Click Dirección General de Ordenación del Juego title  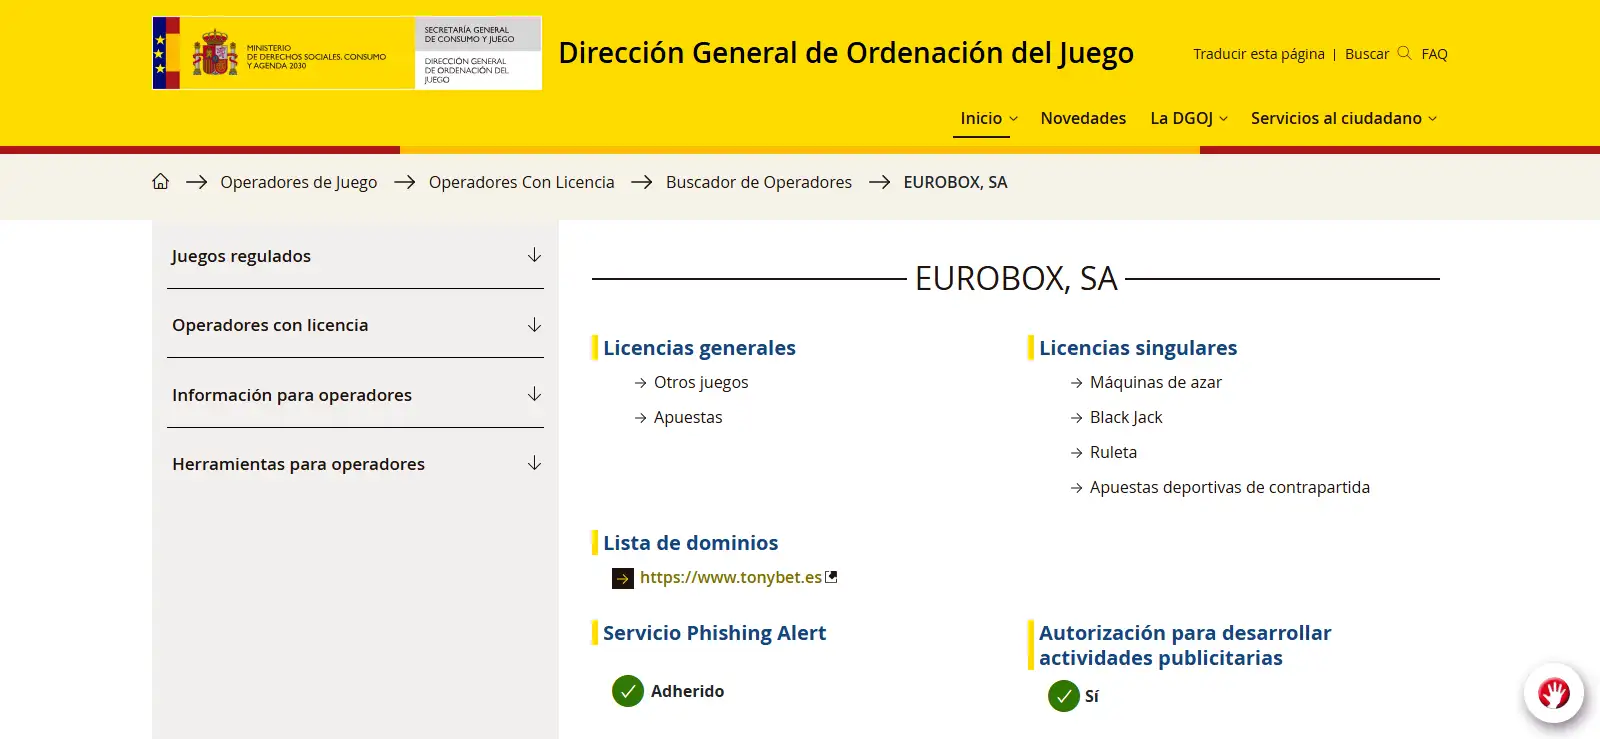coord(846,52)
